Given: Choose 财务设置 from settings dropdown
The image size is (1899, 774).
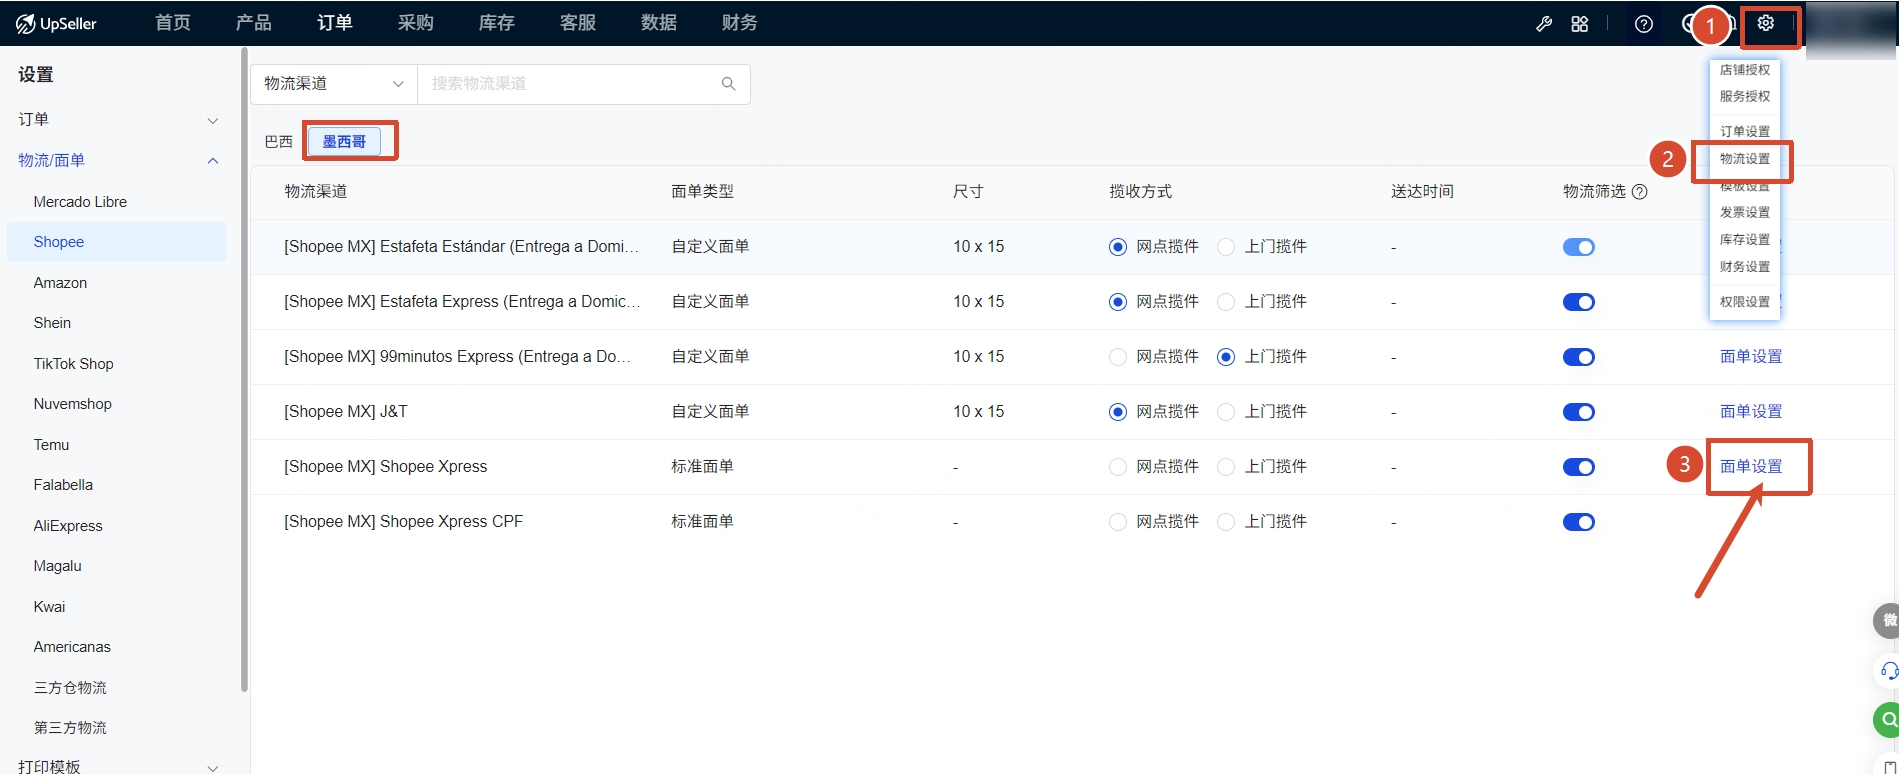Looking at the screenshot, I should [x=1745, y=267].
